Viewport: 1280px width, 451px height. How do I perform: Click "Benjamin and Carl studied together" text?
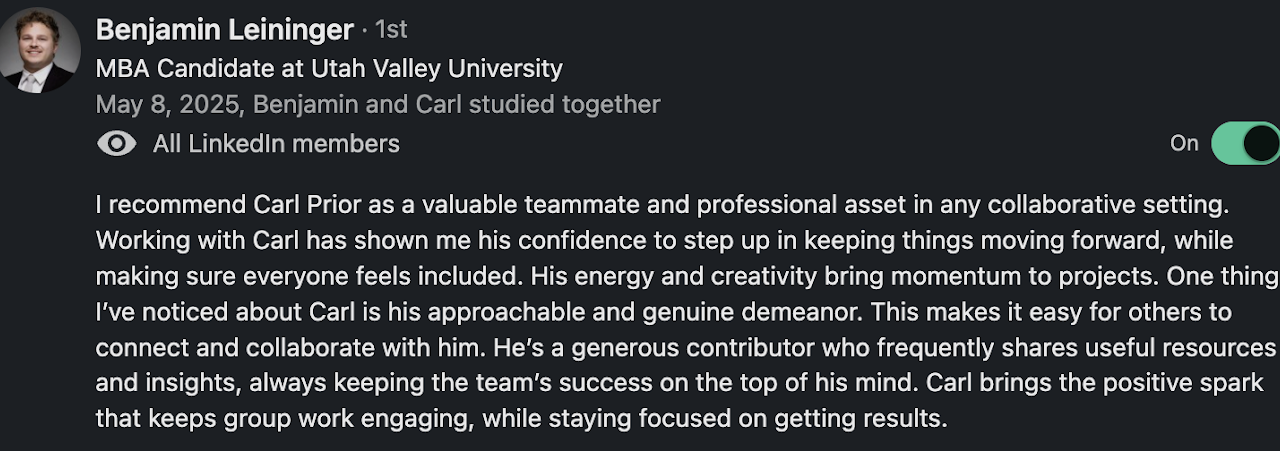[458, 104]
